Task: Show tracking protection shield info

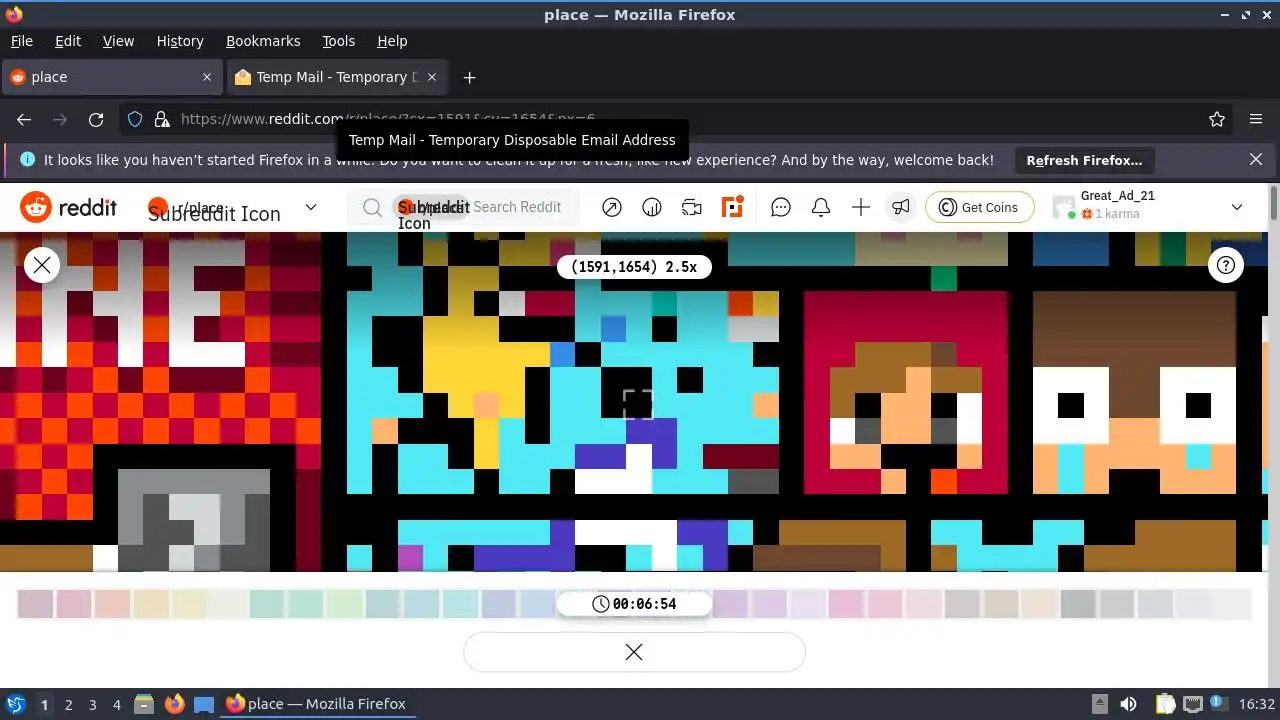Action: click(135, 119)
